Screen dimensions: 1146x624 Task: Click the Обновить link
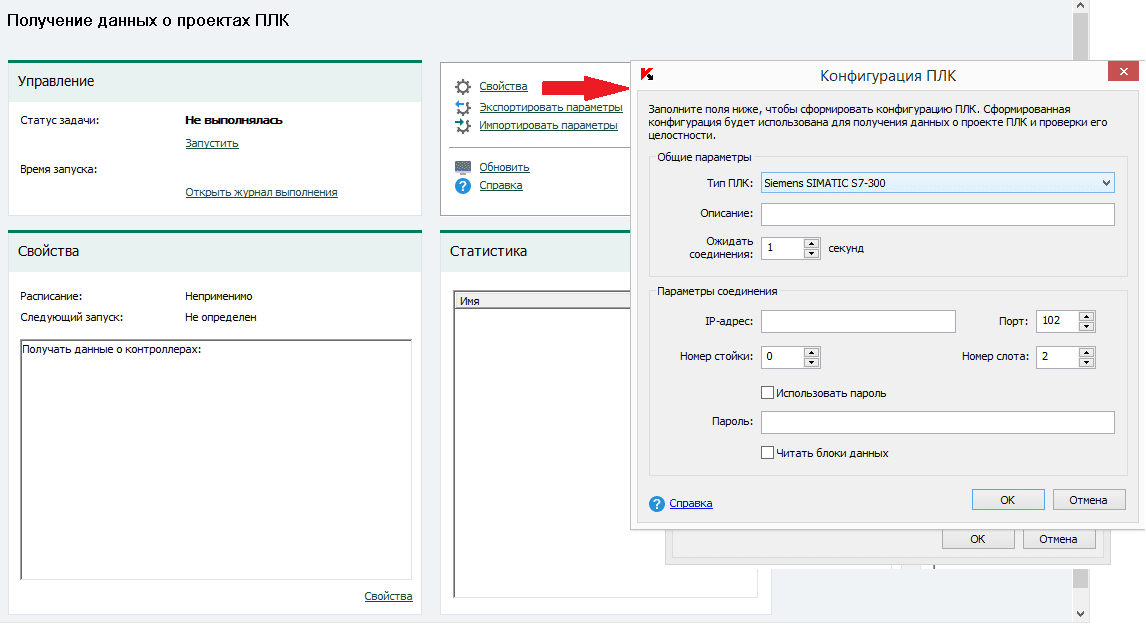[x=504, y=167]
